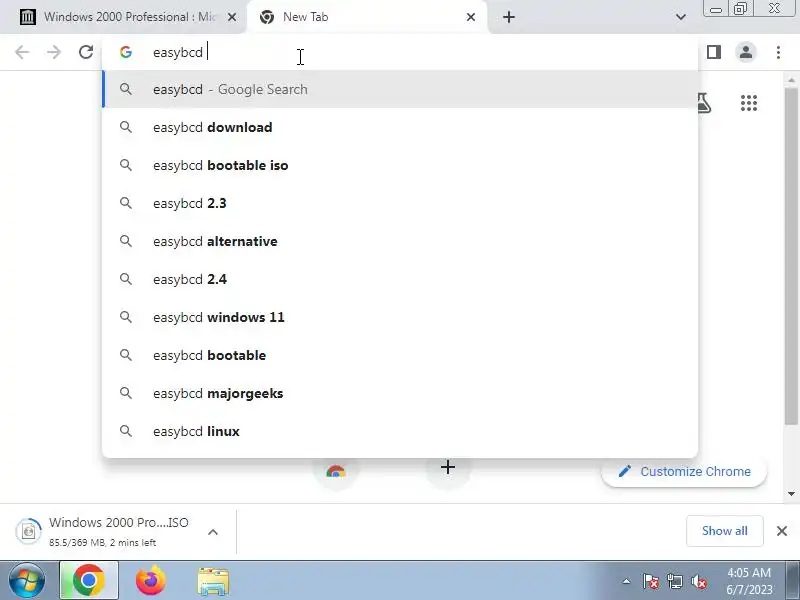Switch to Windows 2000 Professional tab
The height and width of the screenshot is (600, 800).
122,17
